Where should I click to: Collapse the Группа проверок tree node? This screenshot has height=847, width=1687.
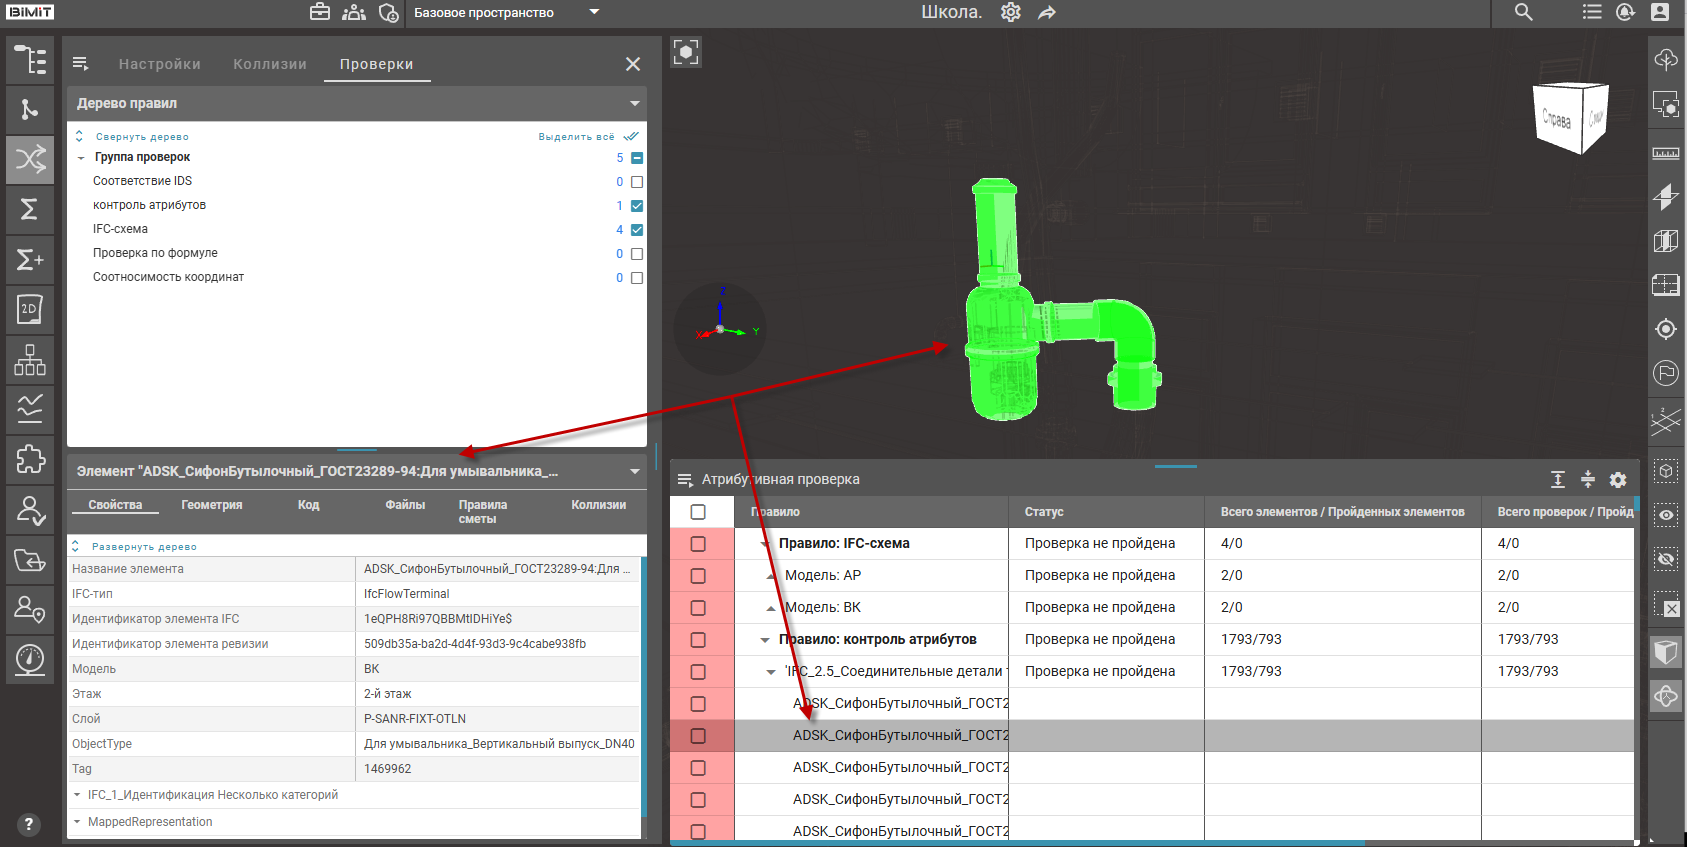click(x=81, y=158)
